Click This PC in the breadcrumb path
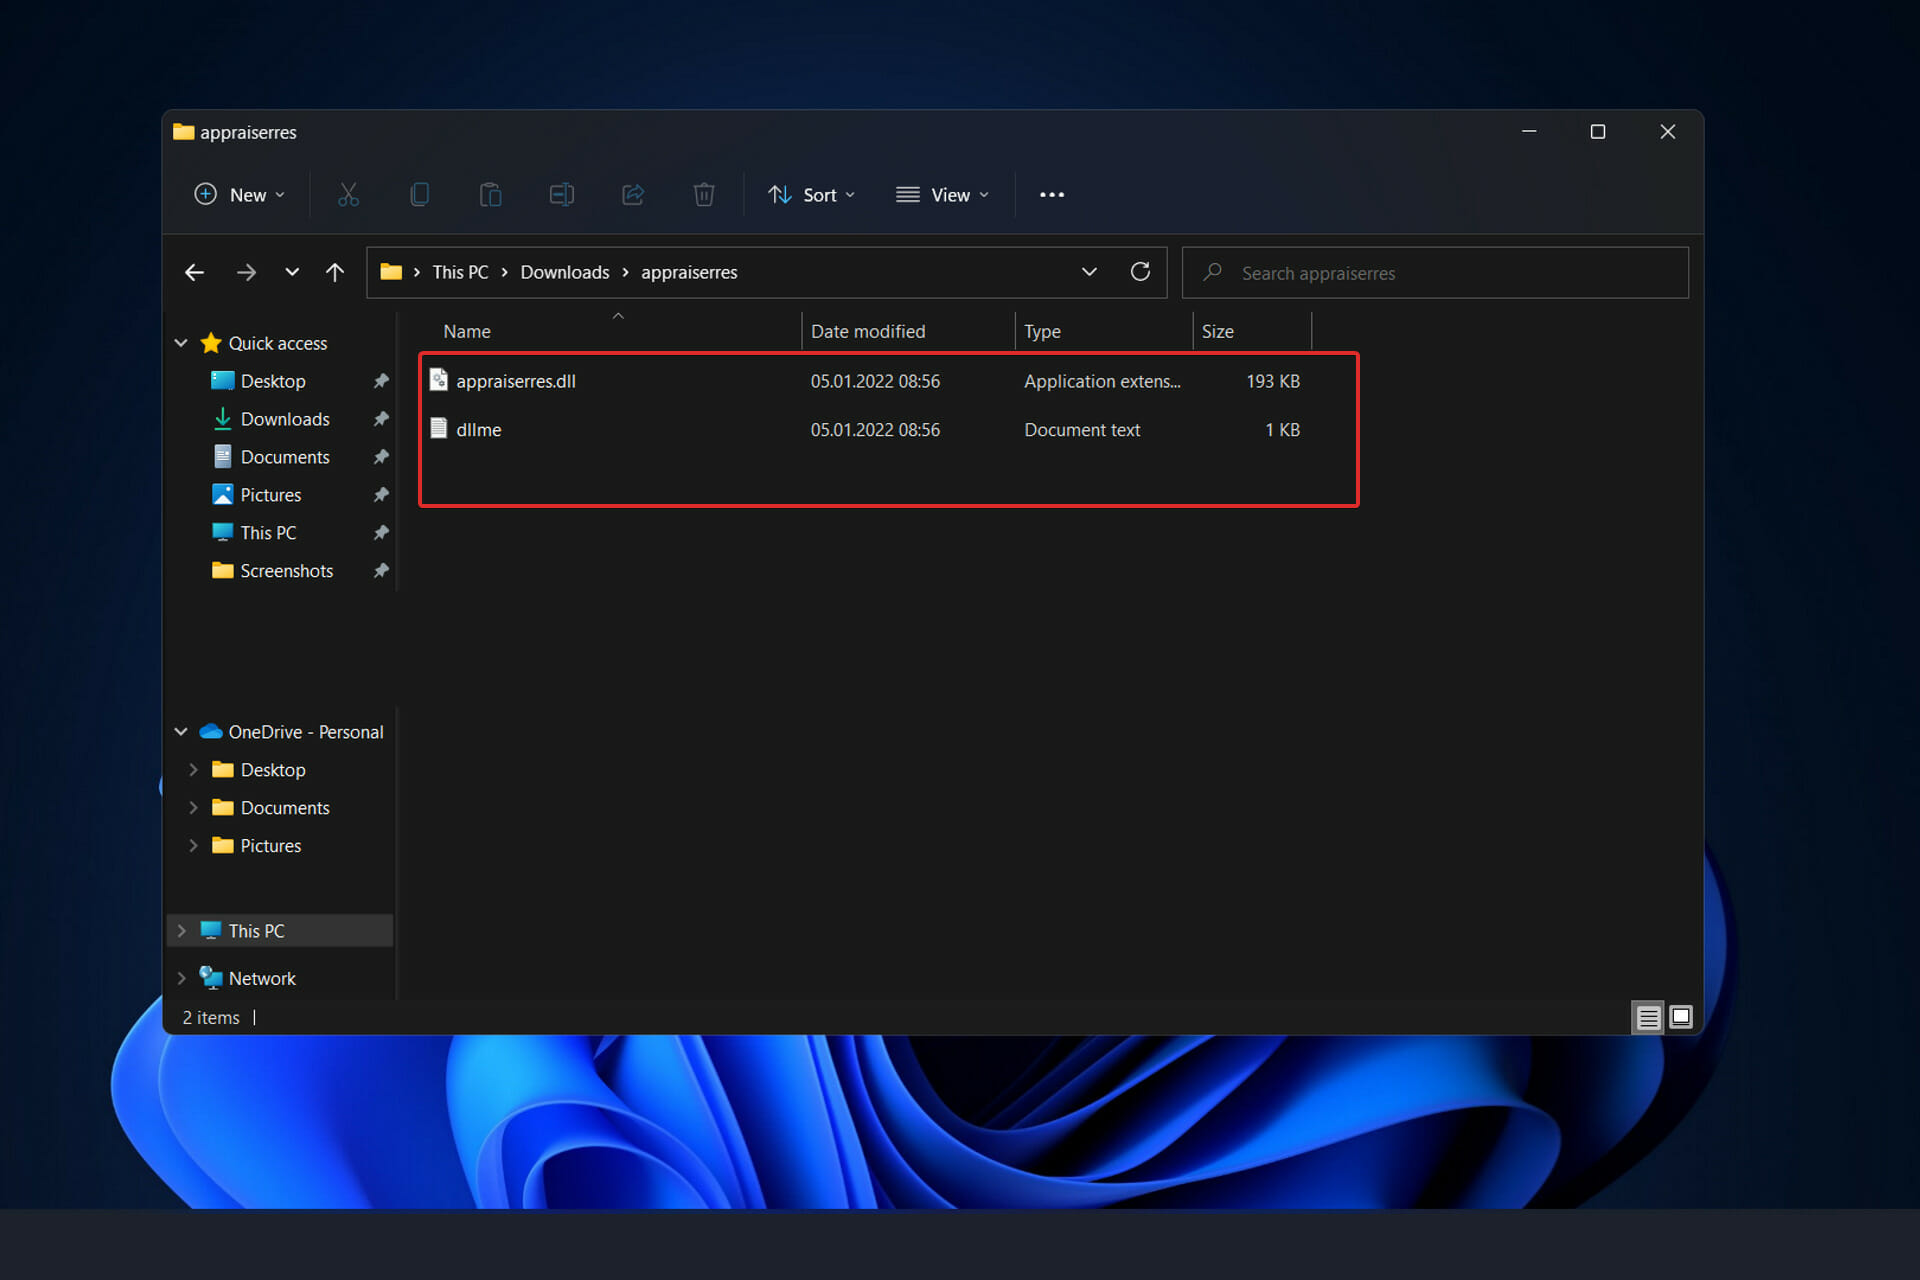The width and height of the screenshot is (1920, 1280). 460,272
